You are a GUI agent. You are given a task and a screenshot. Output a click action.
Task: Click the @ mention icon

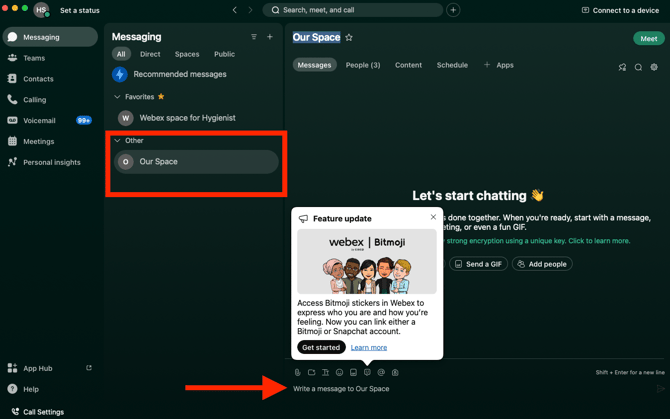tap(381, 372)
